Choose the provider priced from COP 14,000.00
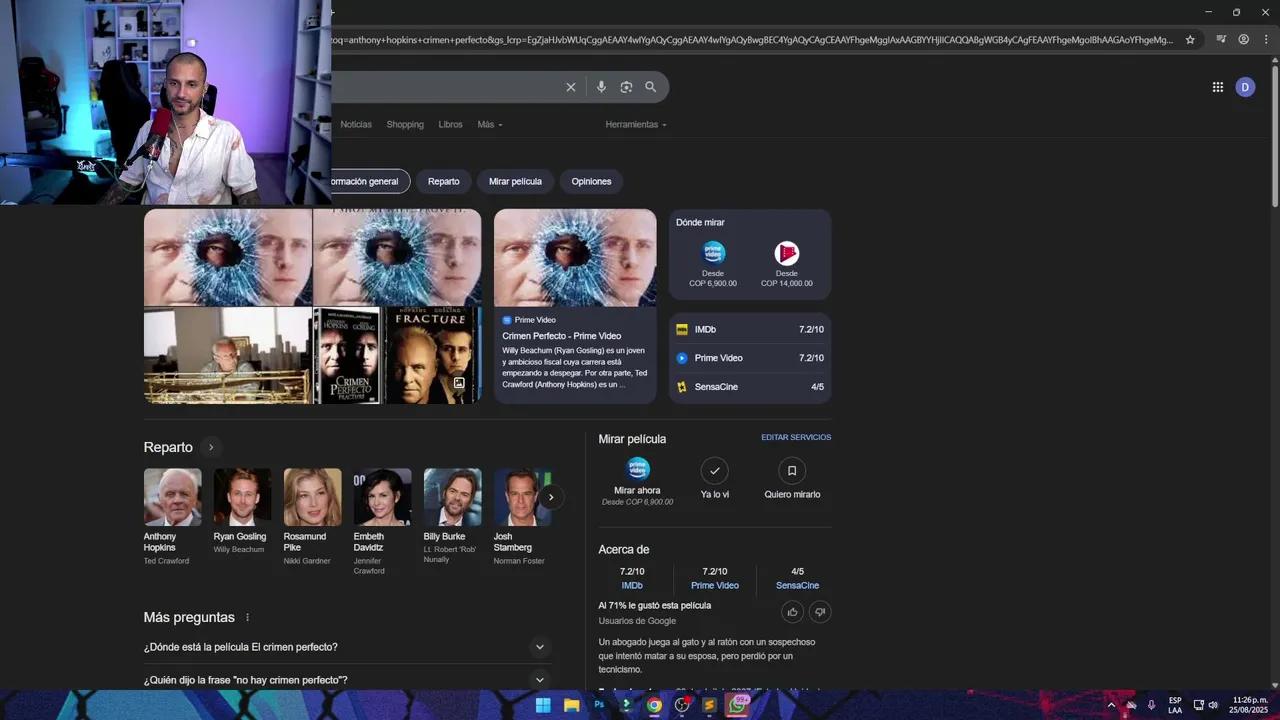 (787, 264)
